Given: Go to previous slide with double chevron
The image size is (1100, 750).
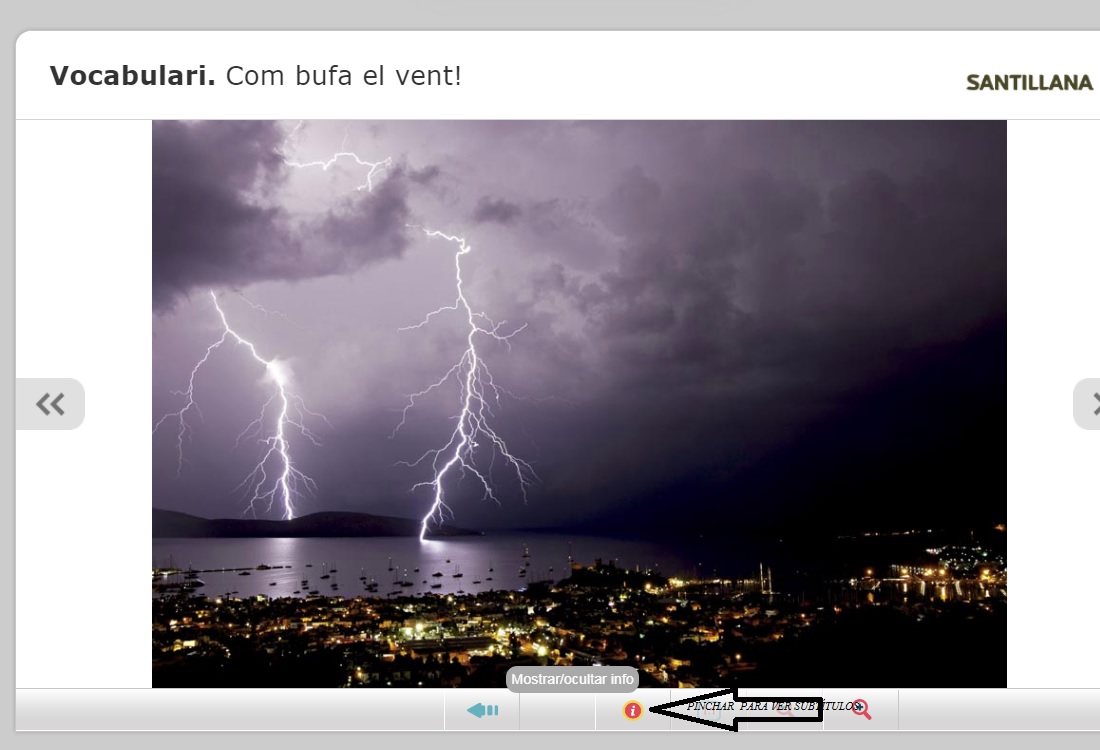Looking at the screenshot, I should [x=50, y=404].
